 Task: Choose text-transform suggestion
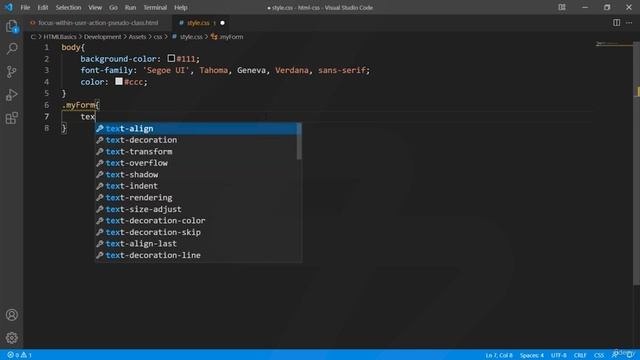(196, 151)
